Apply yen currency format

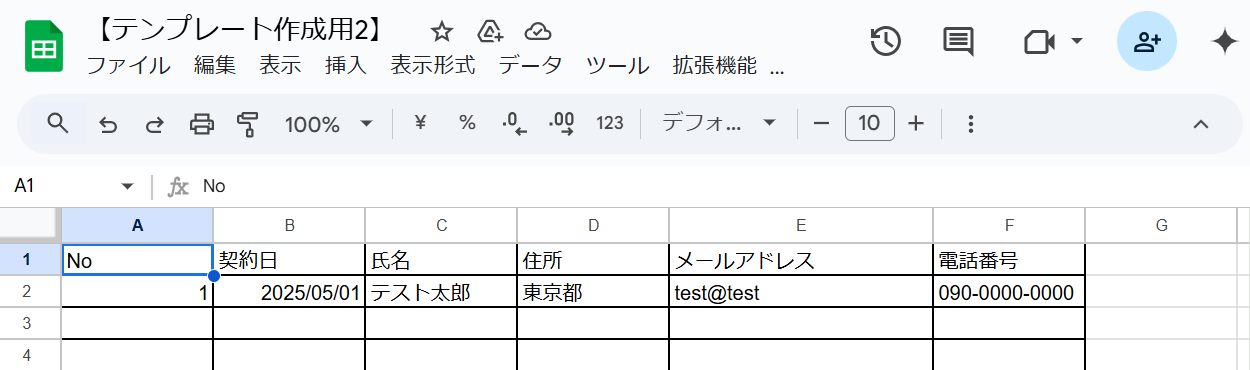[x=420, y=123]
